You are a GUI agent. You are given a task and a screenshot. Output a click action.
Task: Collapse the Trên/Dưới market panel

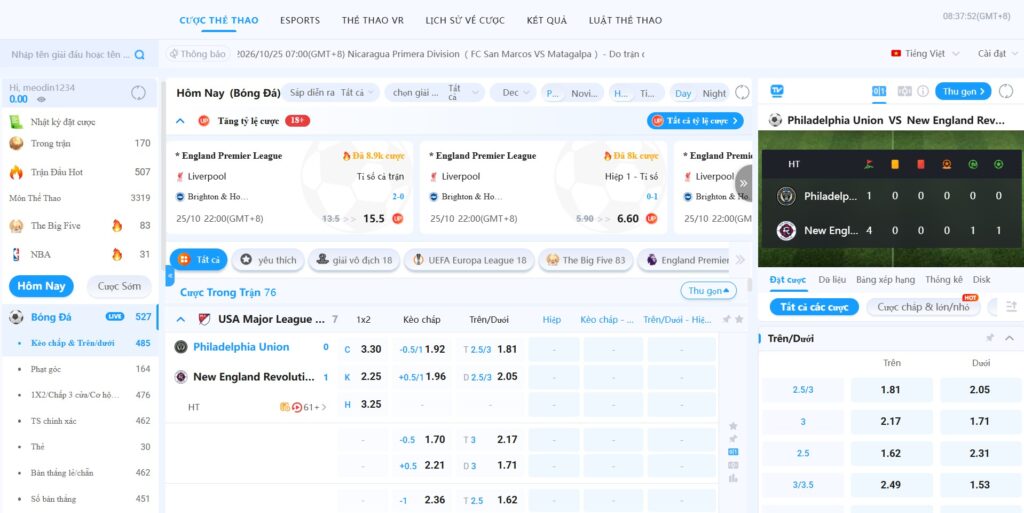tap(1009, 338)
